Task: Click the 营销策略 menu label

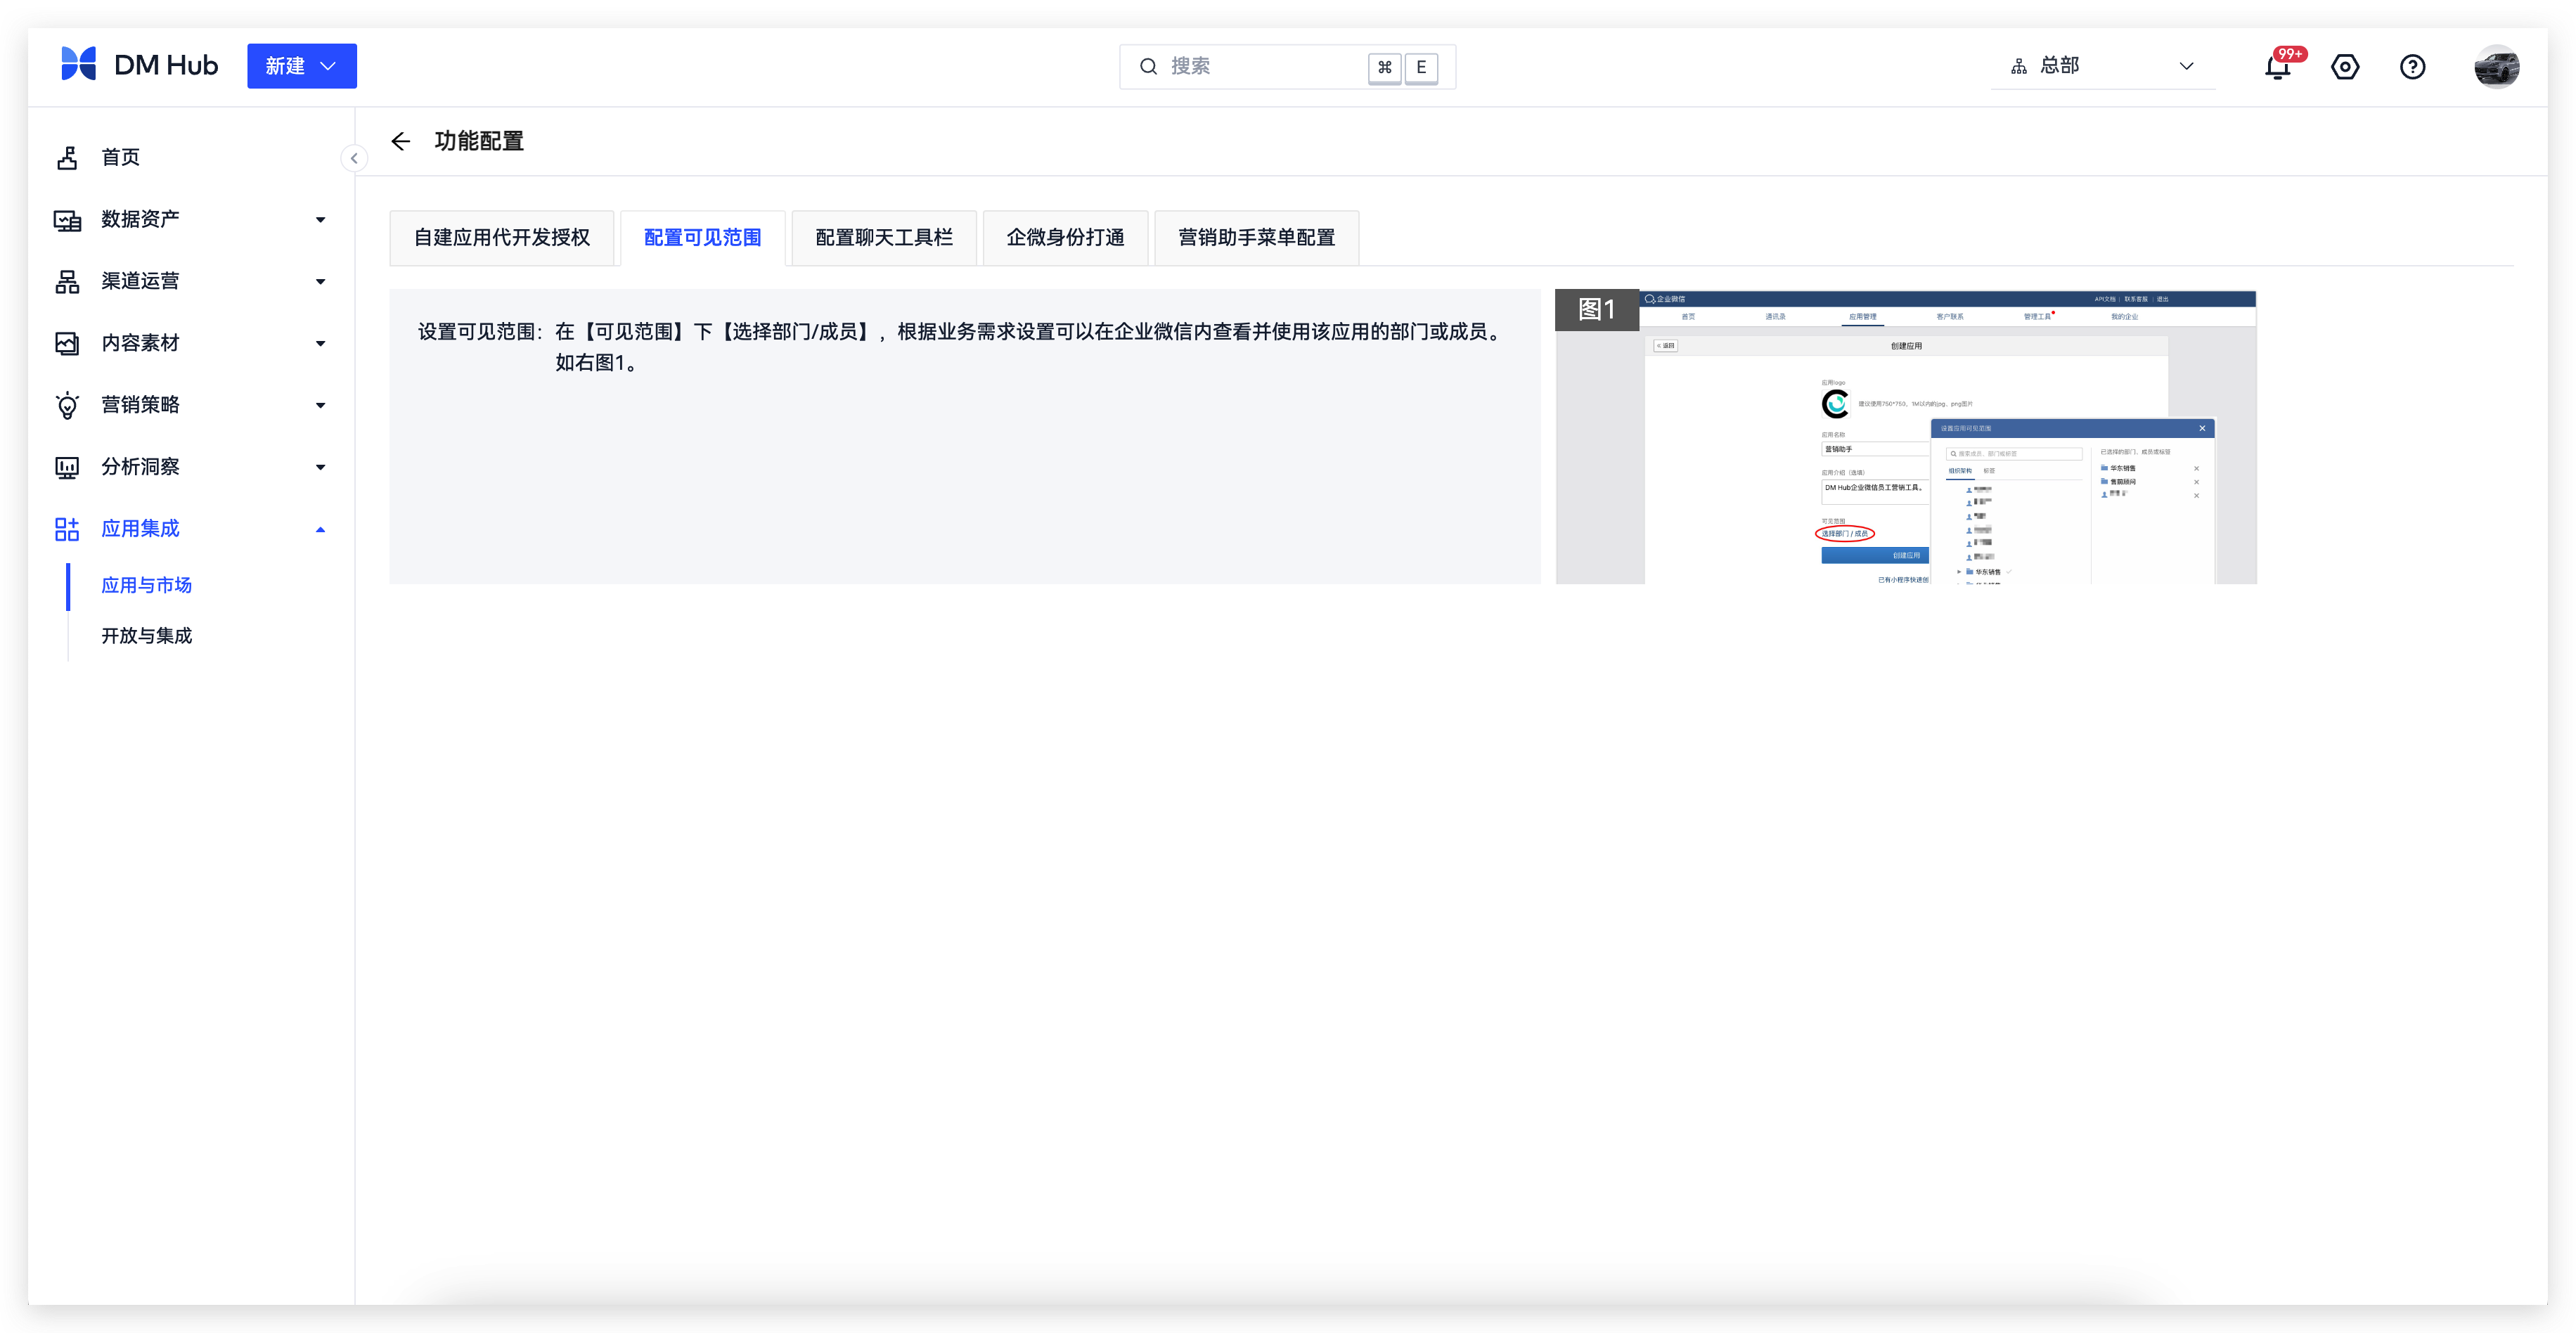Action: pyautogui.click(x=140, y=405)
